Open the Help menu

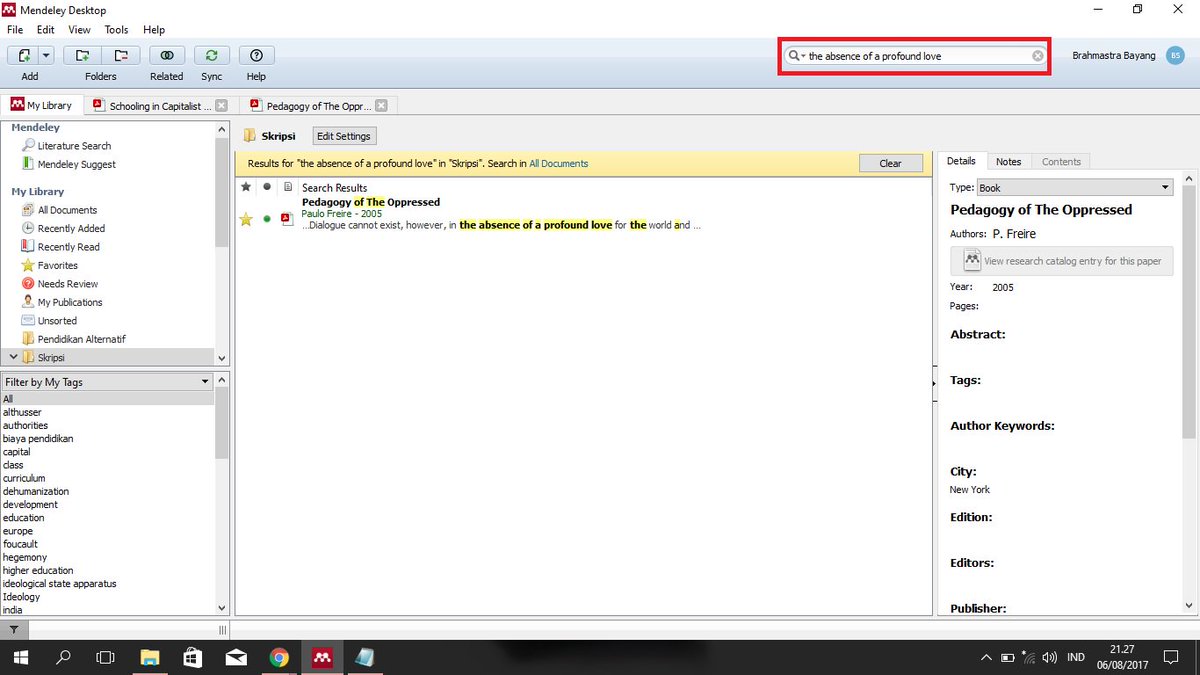(x=154, y=30)
